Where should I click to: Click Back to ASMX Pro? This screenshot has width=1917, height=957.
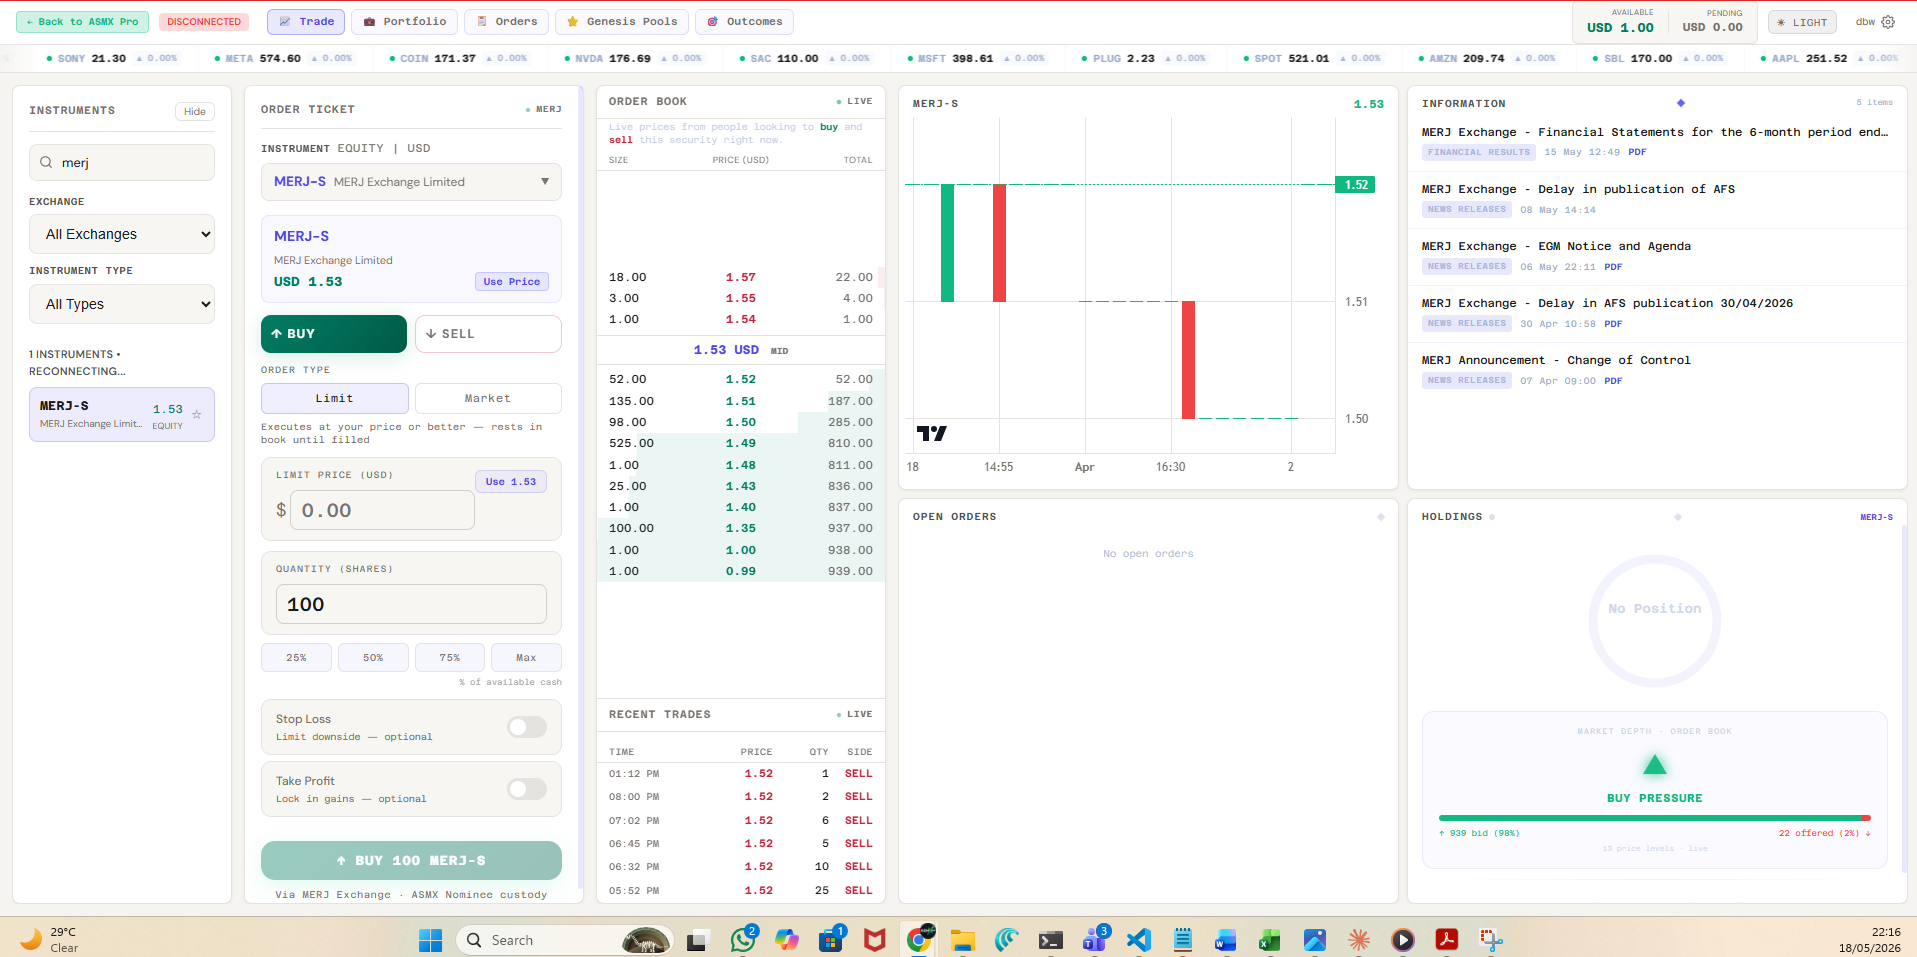coord(83,22)
